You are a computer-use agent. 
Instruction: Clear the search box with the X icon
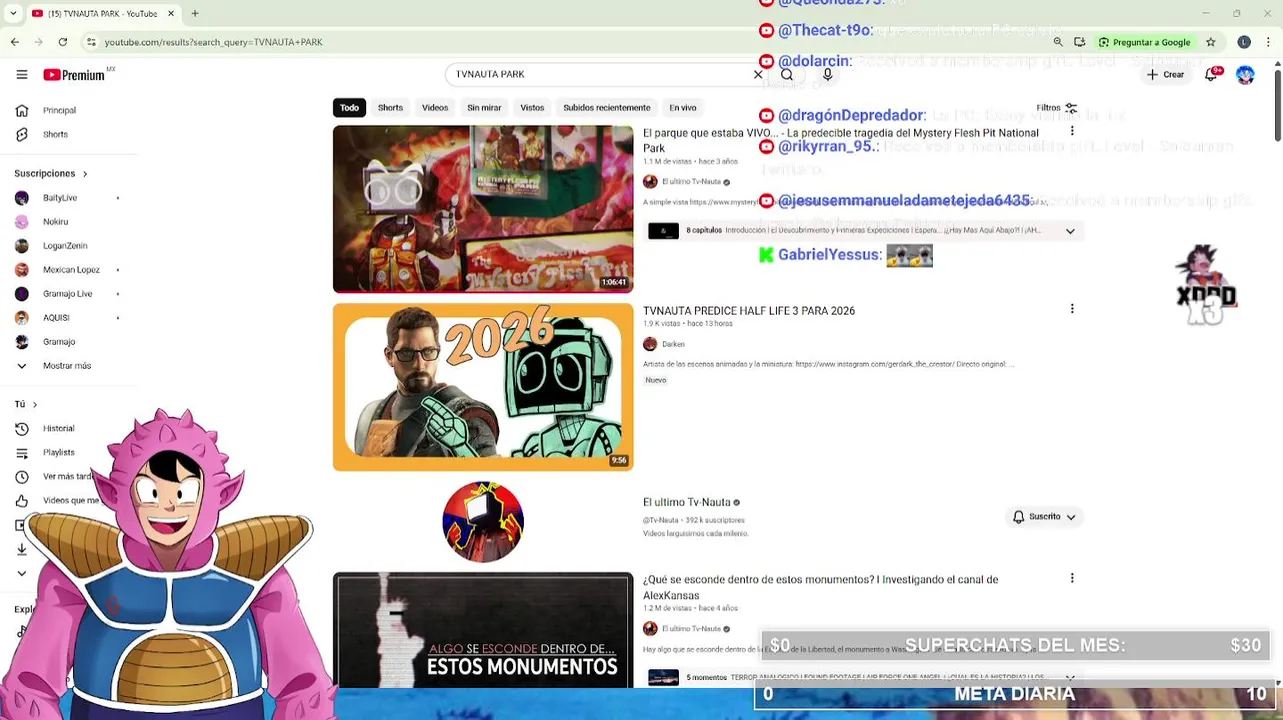click(758, 74)
